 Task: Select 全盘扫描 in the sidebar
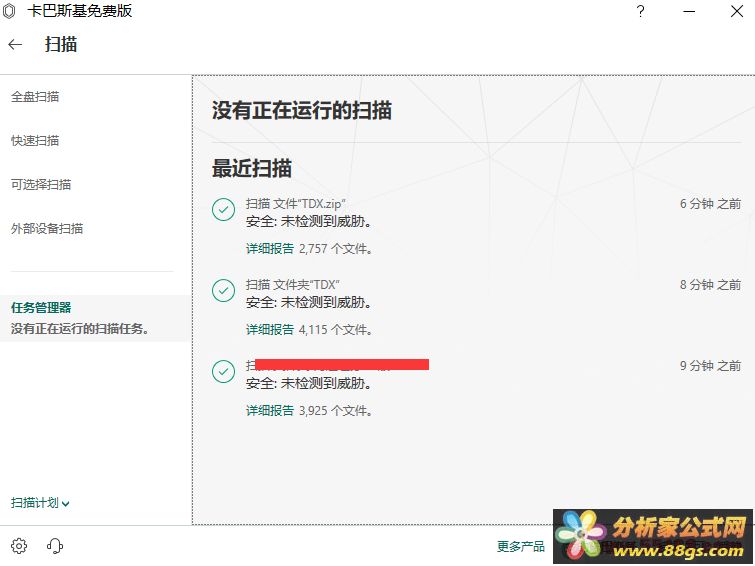(35, 97)
